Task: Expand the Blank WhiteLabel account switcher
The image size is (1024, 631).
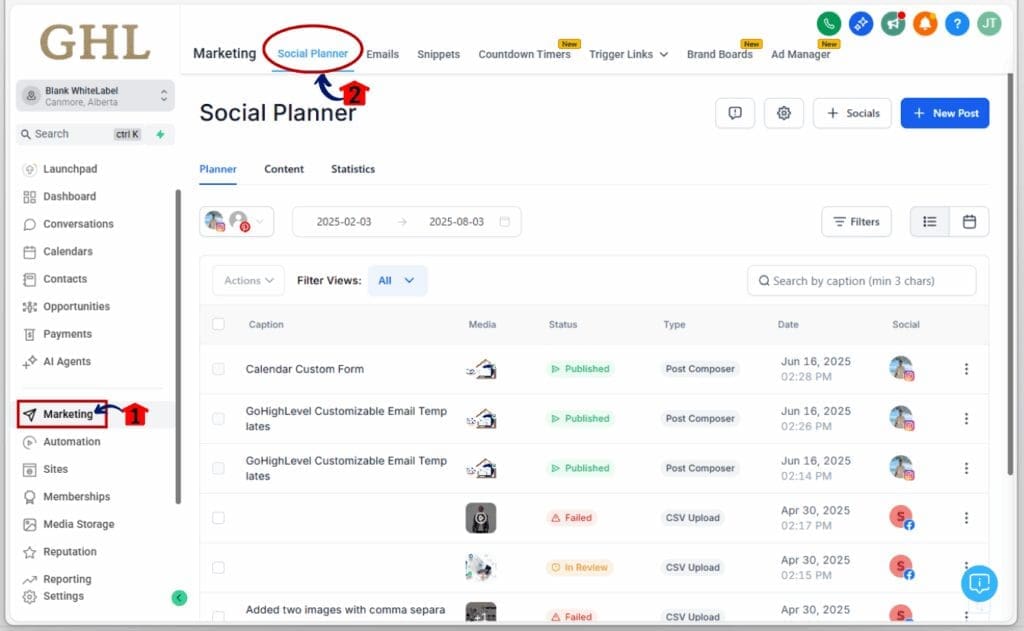Action: (95, 96)
